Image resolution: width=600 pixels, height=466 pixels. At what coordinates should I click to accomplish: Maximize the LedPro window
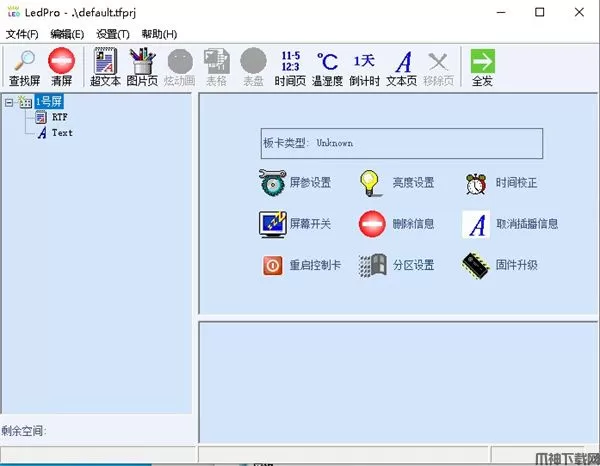540,12
